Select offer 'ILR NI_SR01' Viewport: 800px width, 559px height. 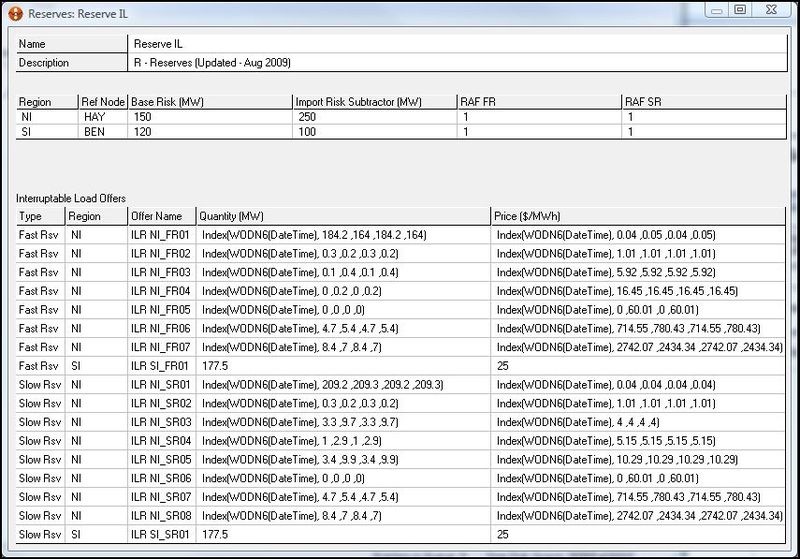162,385
